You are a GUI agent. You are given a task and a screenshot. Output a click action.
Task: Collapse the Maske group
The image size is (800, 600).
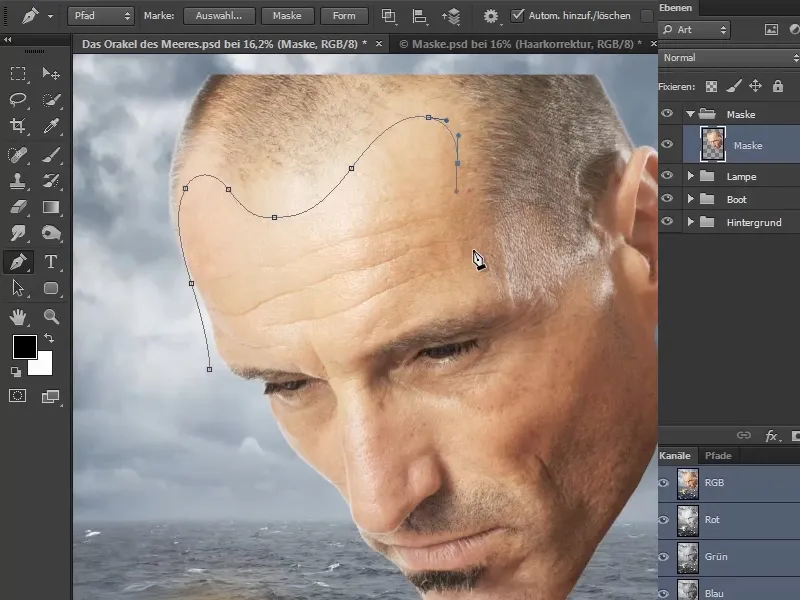pos(690,114)
